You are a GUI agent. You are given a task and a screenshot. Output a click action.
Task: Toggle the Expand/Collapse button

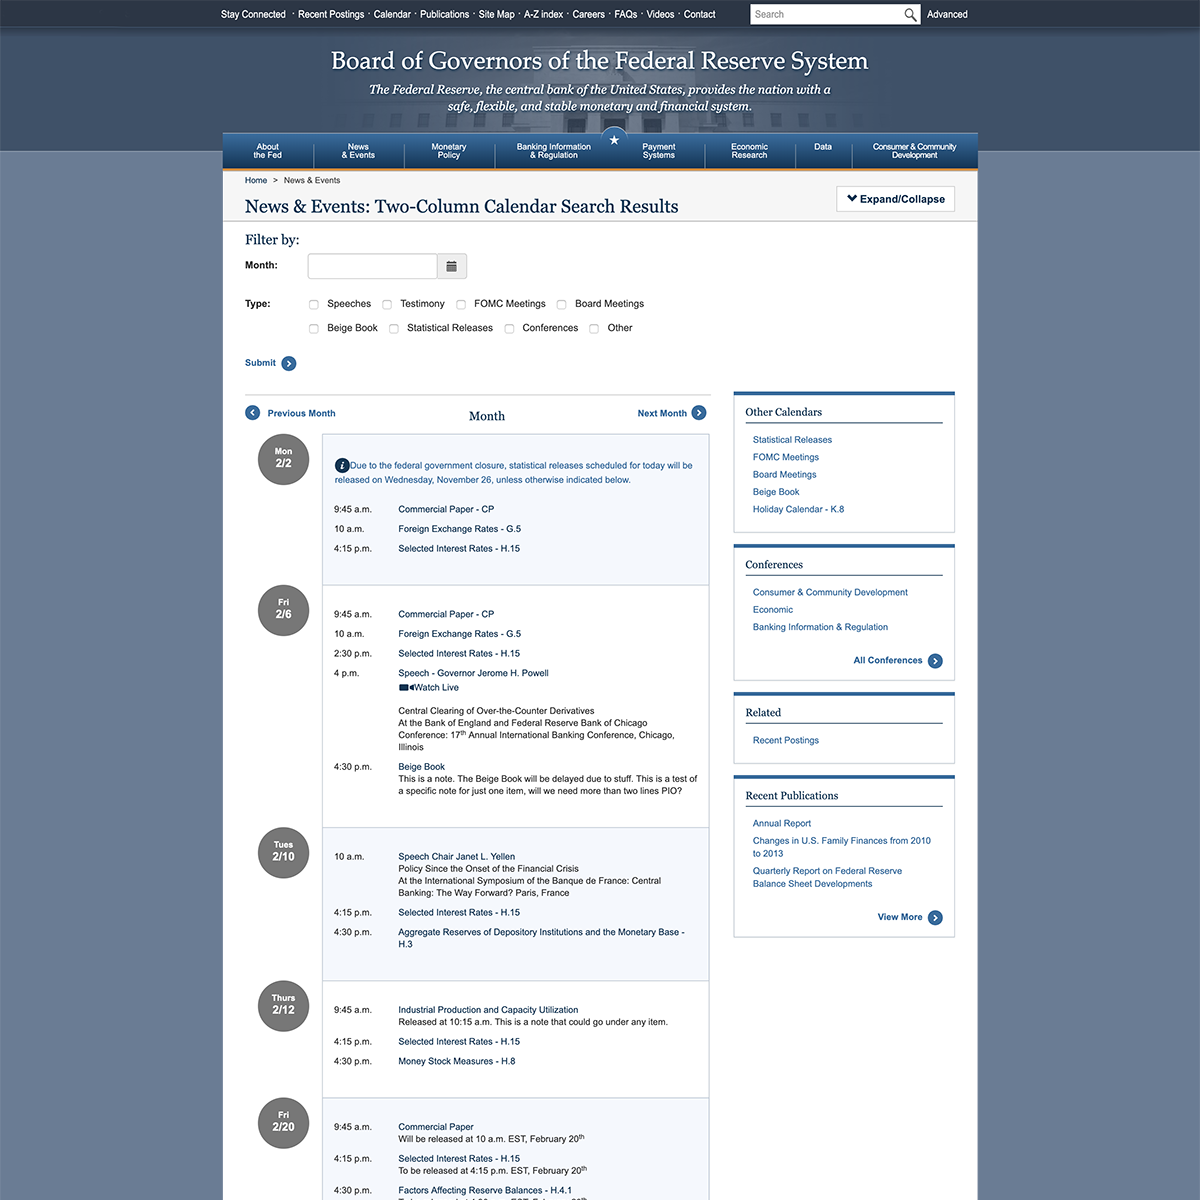click(896, 199)
